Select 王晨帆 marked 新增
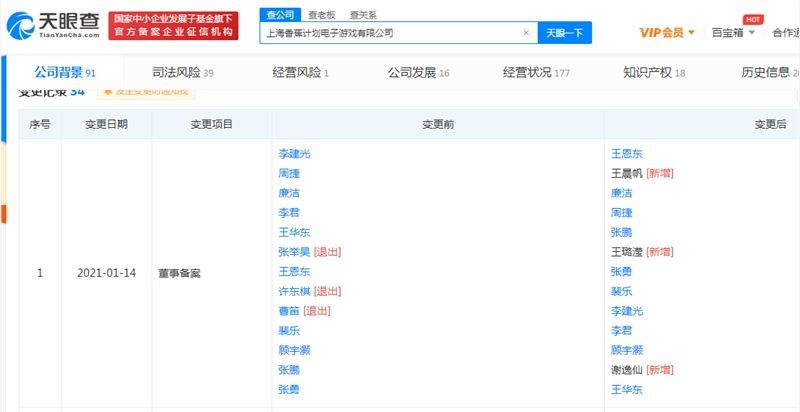Image resolution: width=800 pixels, height=412 pixels. pos(627,173)
